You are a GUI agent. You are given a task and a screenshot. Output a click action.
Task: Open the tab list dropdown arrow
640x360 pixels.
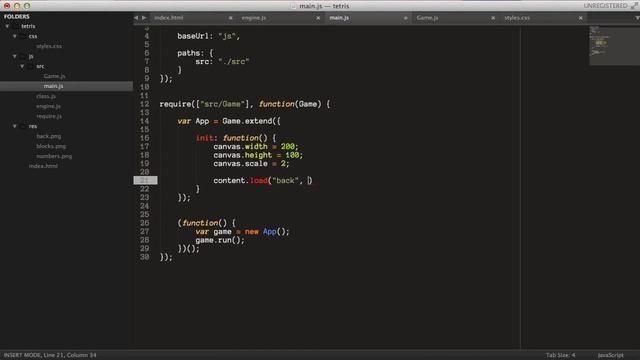pyautogui.click(x=637, y=18)
